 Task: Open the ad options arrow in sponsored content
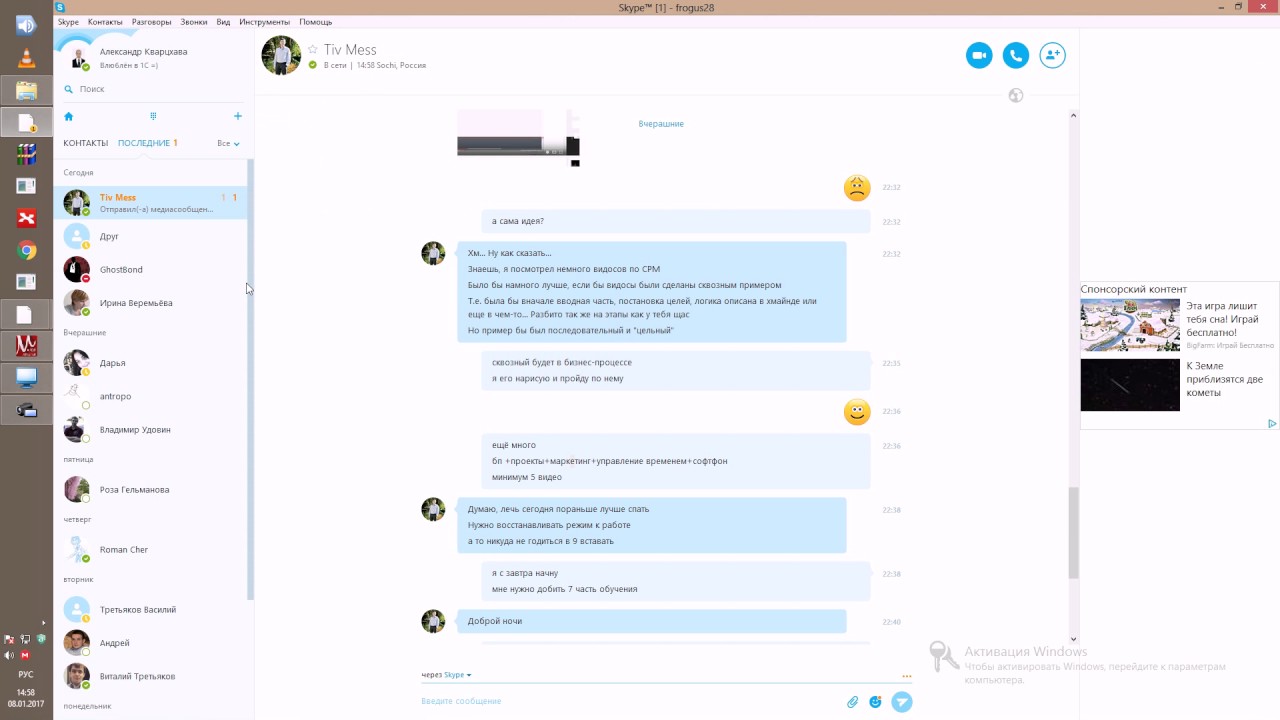click(1272, 423)
